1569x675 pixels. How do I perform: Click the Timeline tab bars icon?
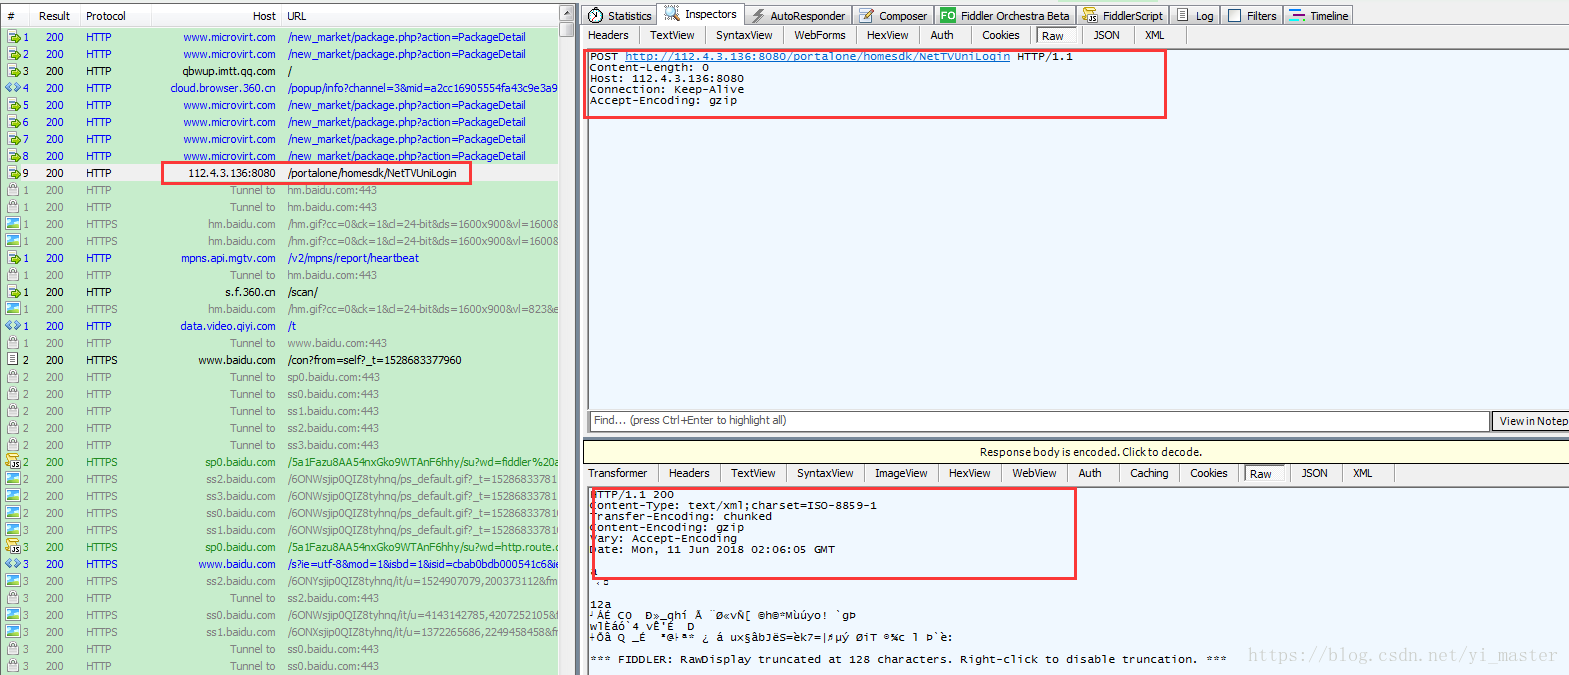pyautogui.click(x=1297, y=15)
